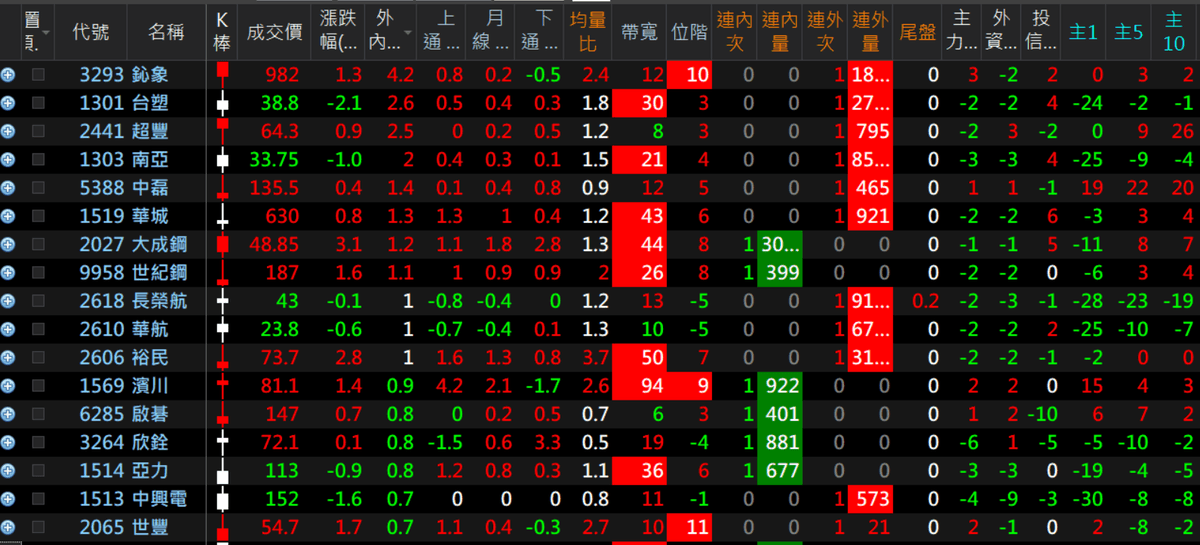Click the blue plus icon for 1519 華城
Viewport: 1200px width, 545px height.
pyautogui.click(x=8, y=215)
